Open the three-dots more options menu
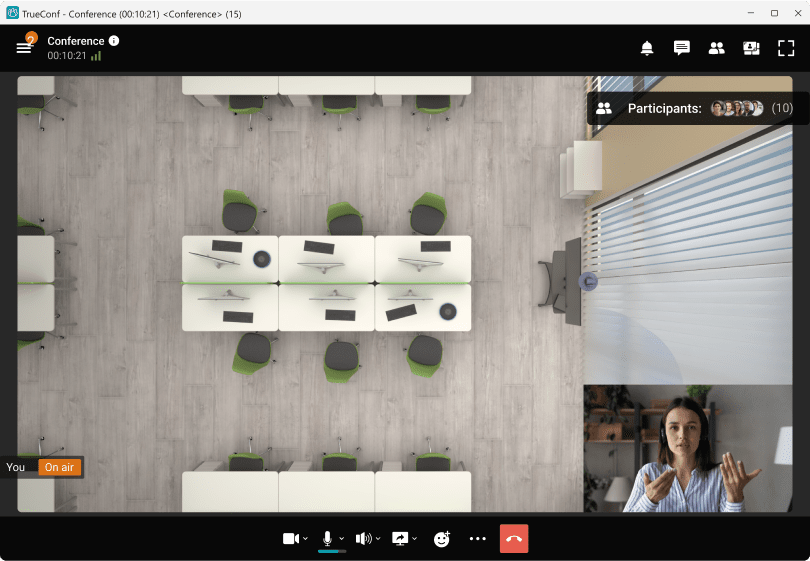 click(x=477, y=538)
